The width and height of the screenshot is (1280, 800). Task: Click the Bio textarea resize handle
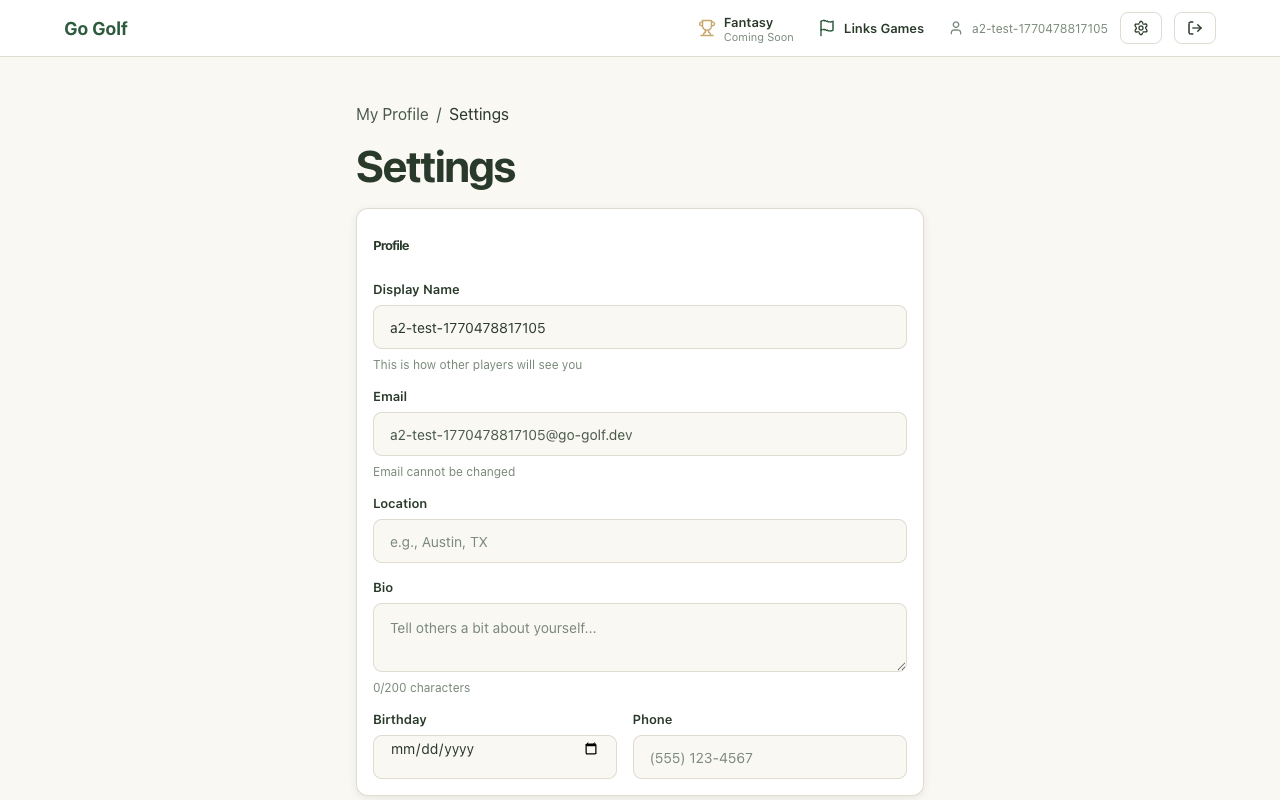(x=901, y=666)
